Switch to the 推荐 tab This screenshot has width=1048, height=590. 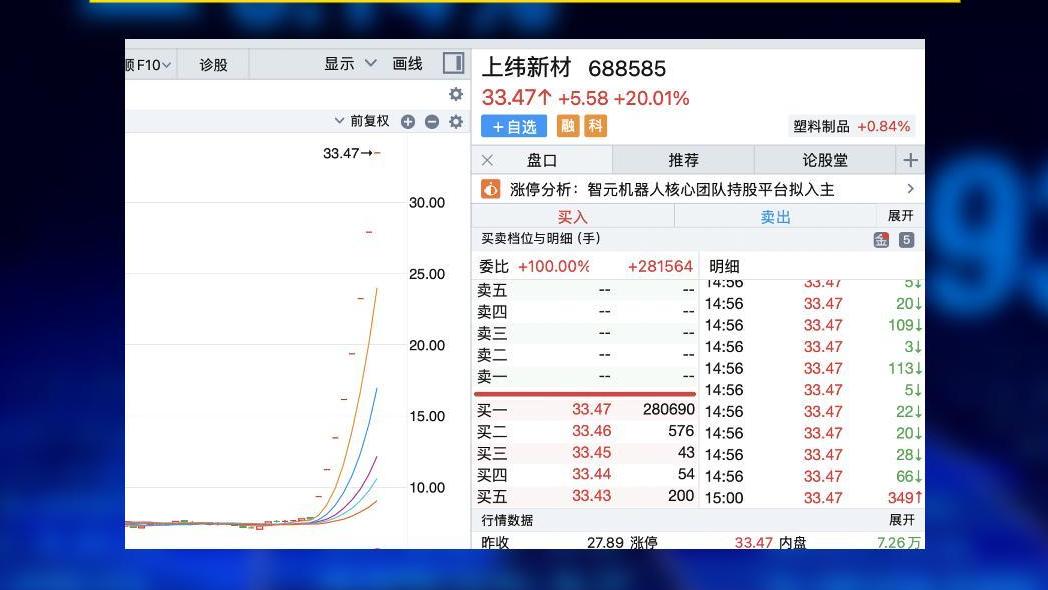point(683,160)
